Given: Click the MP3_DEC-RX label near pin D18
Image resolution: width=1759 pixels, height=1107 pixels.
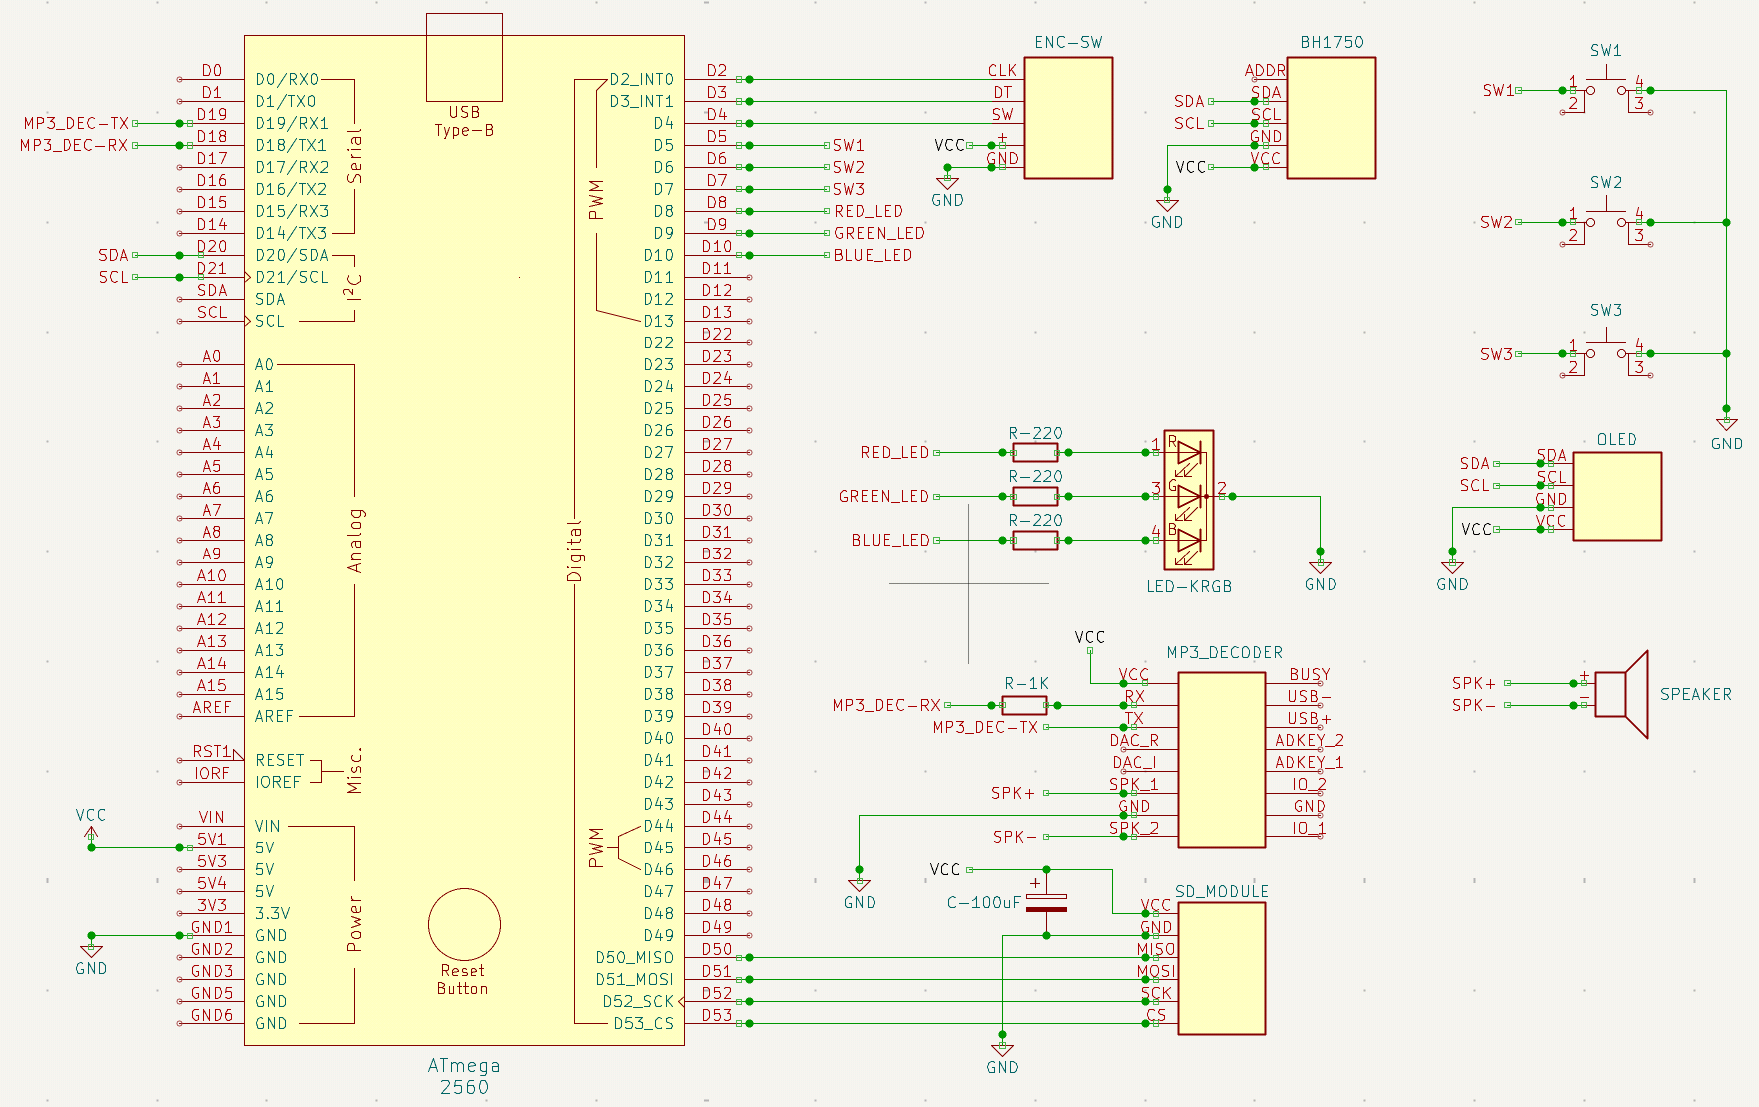Looking at the screenshot, I should pyautogui.click(x=74, y=145).
